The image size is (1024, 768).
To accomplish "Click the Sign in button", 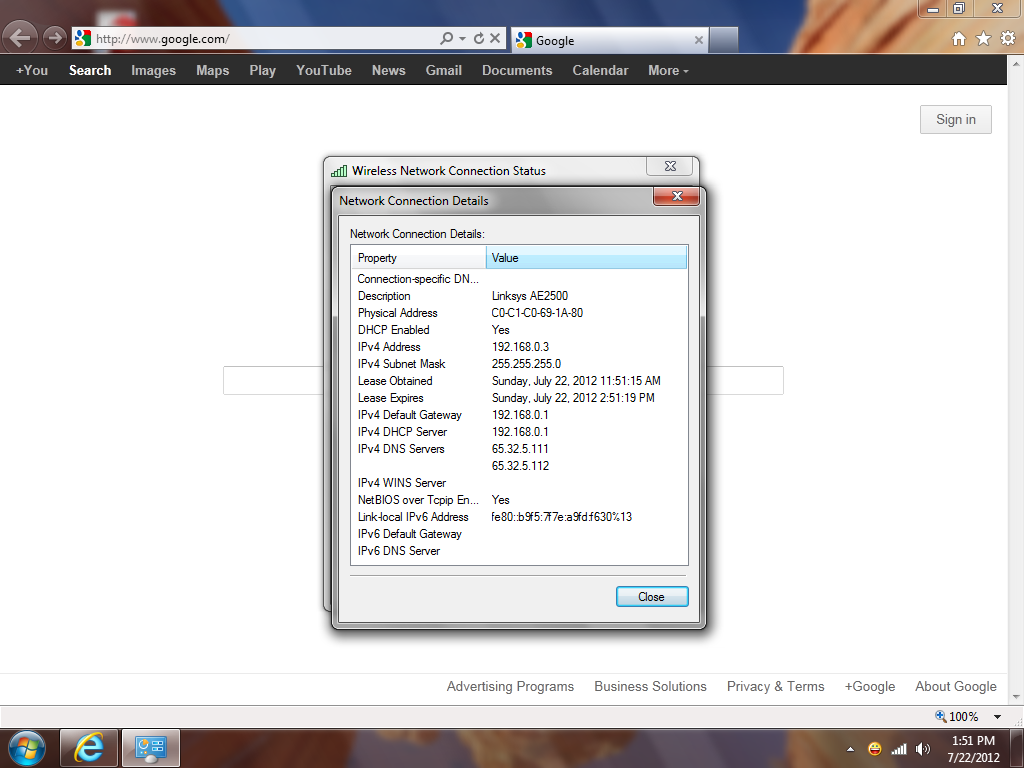I will click(x=955, y=119).
